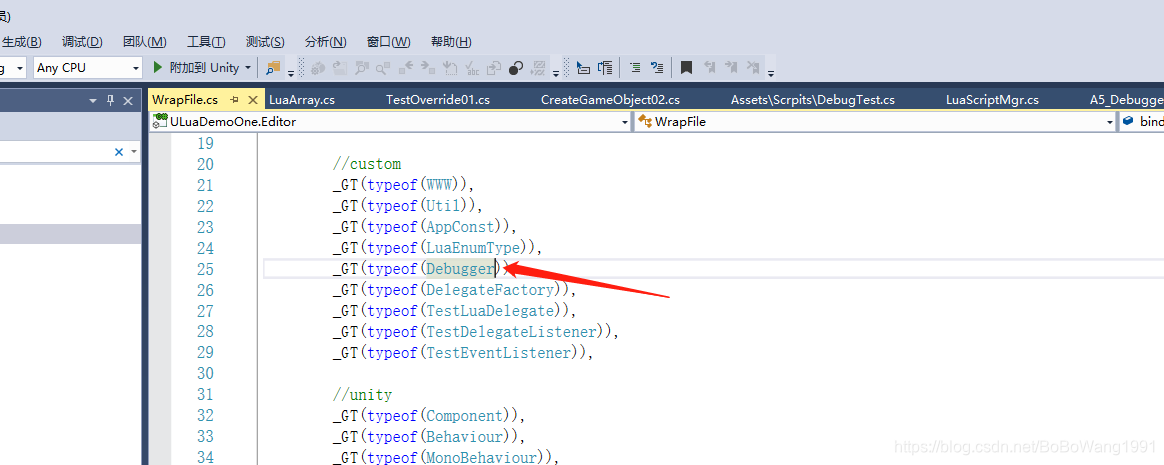Click the greyed-out gear debug icon
Image resolution: width=1164 pixels, height=465 pixels.
[x=318, y=68]
